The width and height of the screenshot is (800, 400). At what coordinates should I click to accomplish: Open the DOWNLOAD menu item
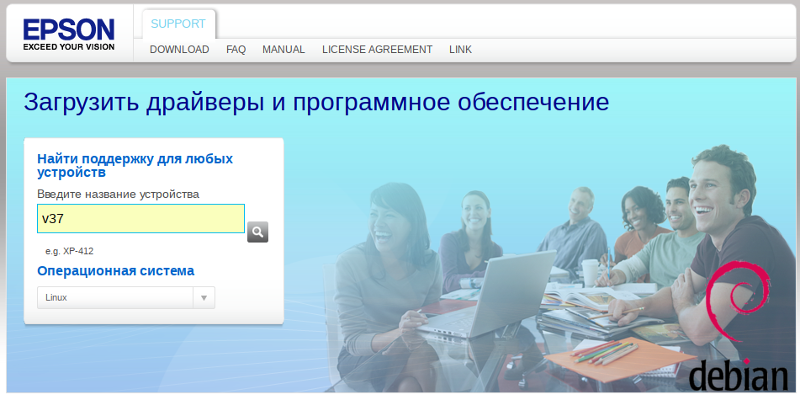tap(180, 49)
